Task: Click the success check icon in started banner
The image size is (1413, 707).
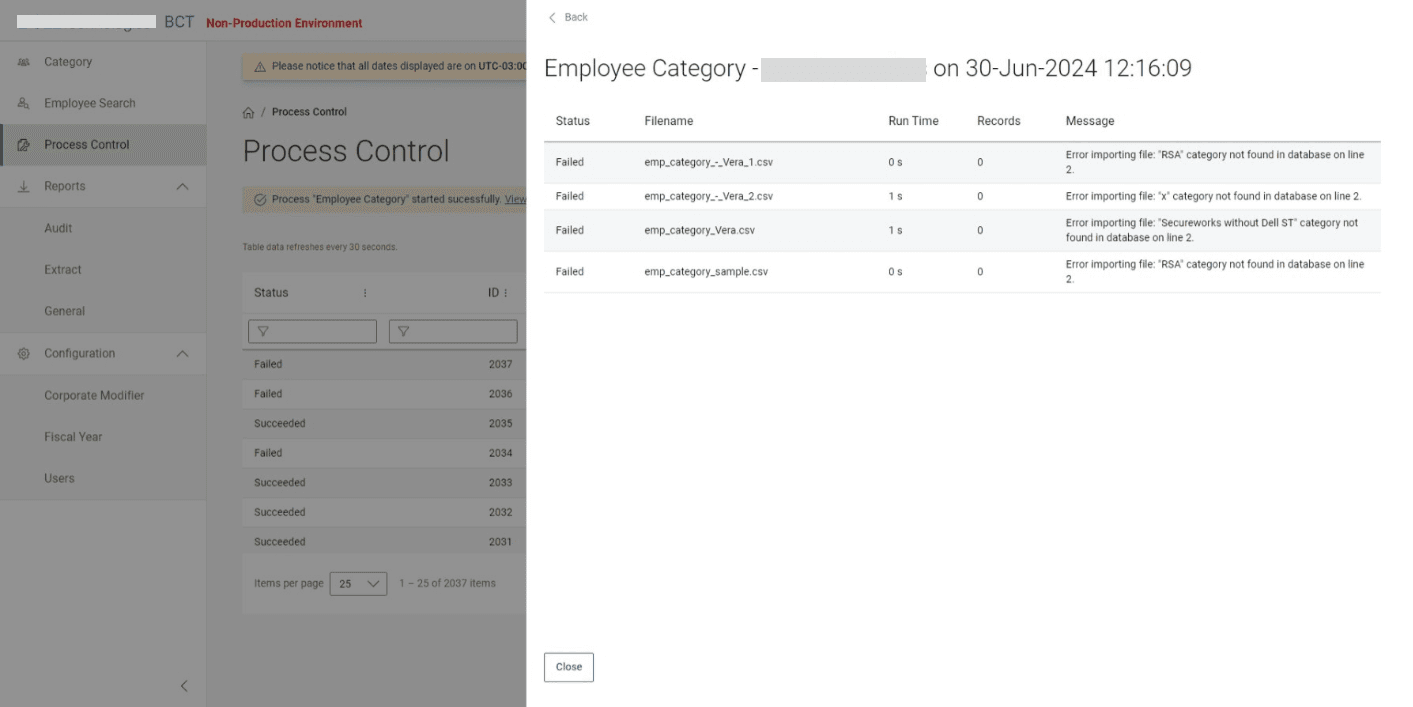Action: pyautogui.click(x=260, y=199)
